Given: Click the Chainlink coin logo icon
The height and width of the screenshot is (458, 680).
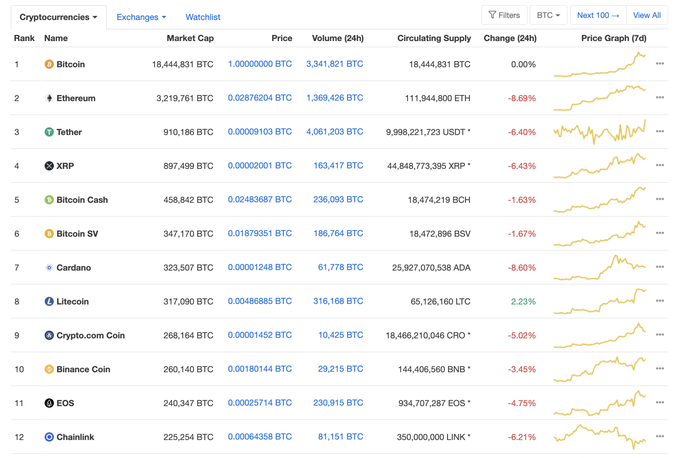Looking at the screenshot, I should (49, 437).
